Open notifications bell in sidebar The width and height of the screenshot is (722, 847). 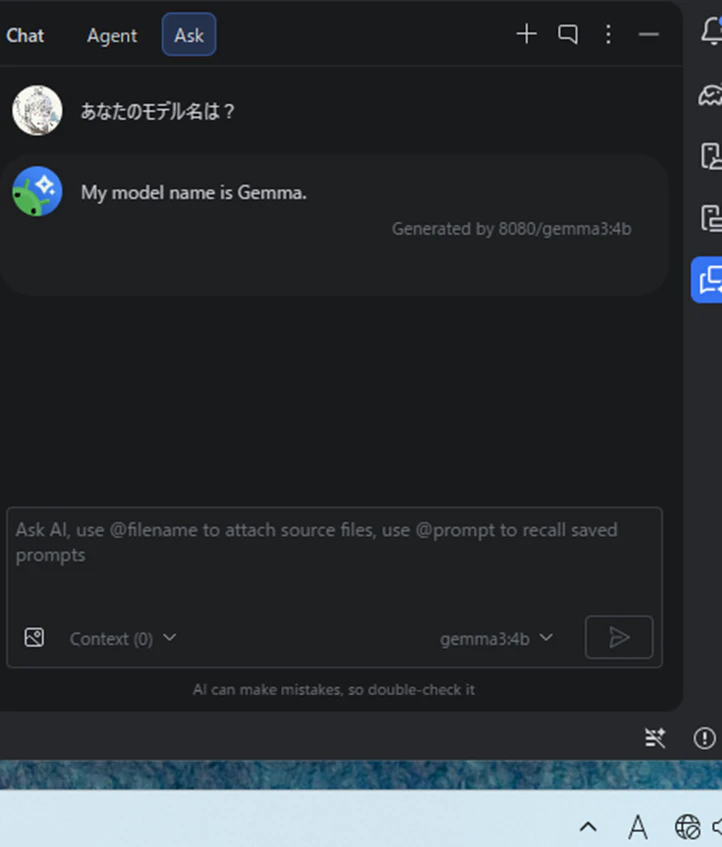pyautogui.click(x=711, y=31)
